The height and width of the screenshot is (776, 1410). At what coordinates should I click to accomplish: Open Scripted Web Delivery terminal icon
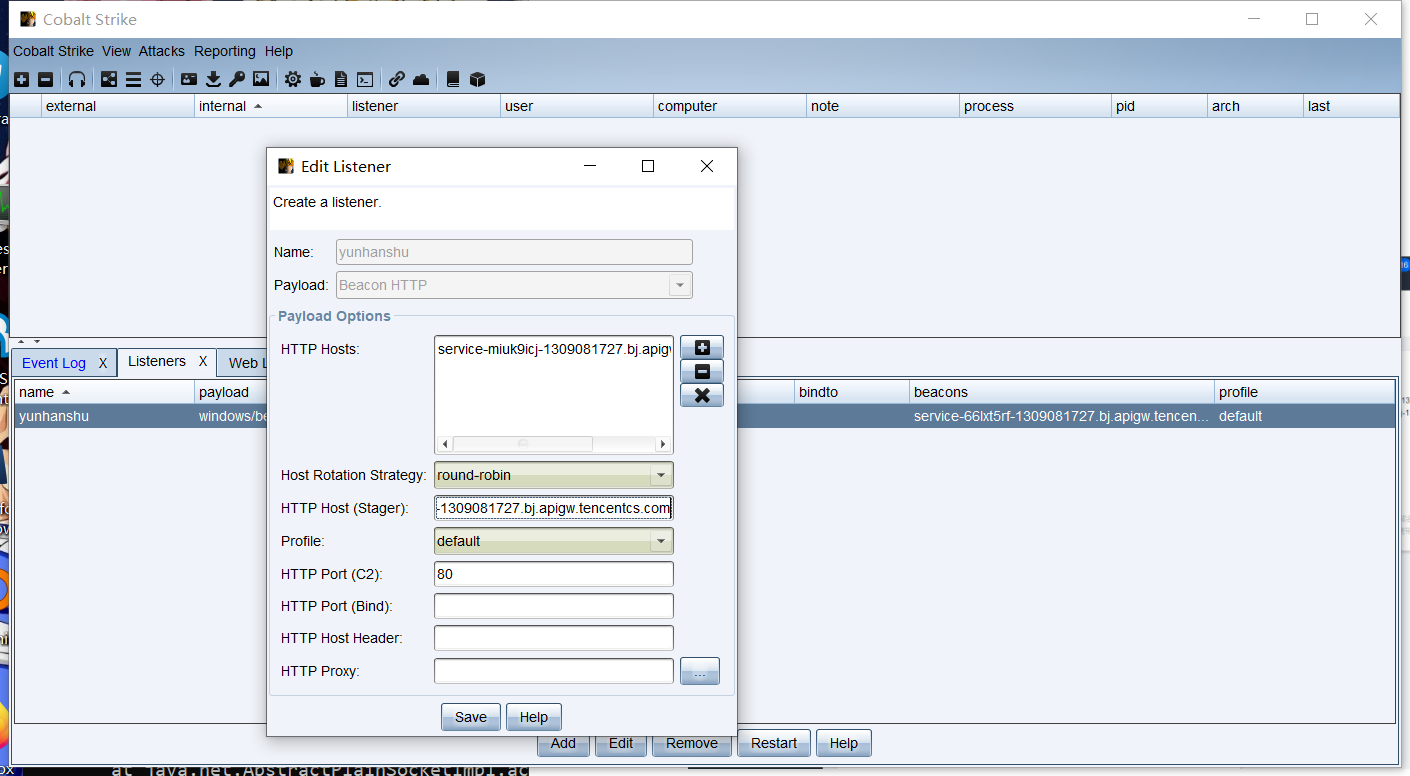tap(365, 79)
